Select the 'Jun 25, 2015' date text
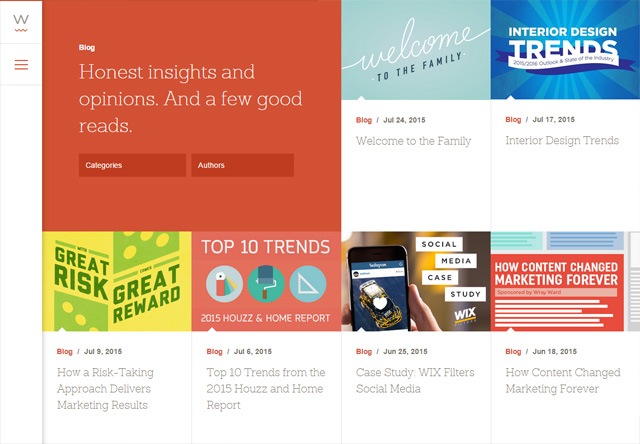This screenshot has height=444, width=640. click(405, 351)
